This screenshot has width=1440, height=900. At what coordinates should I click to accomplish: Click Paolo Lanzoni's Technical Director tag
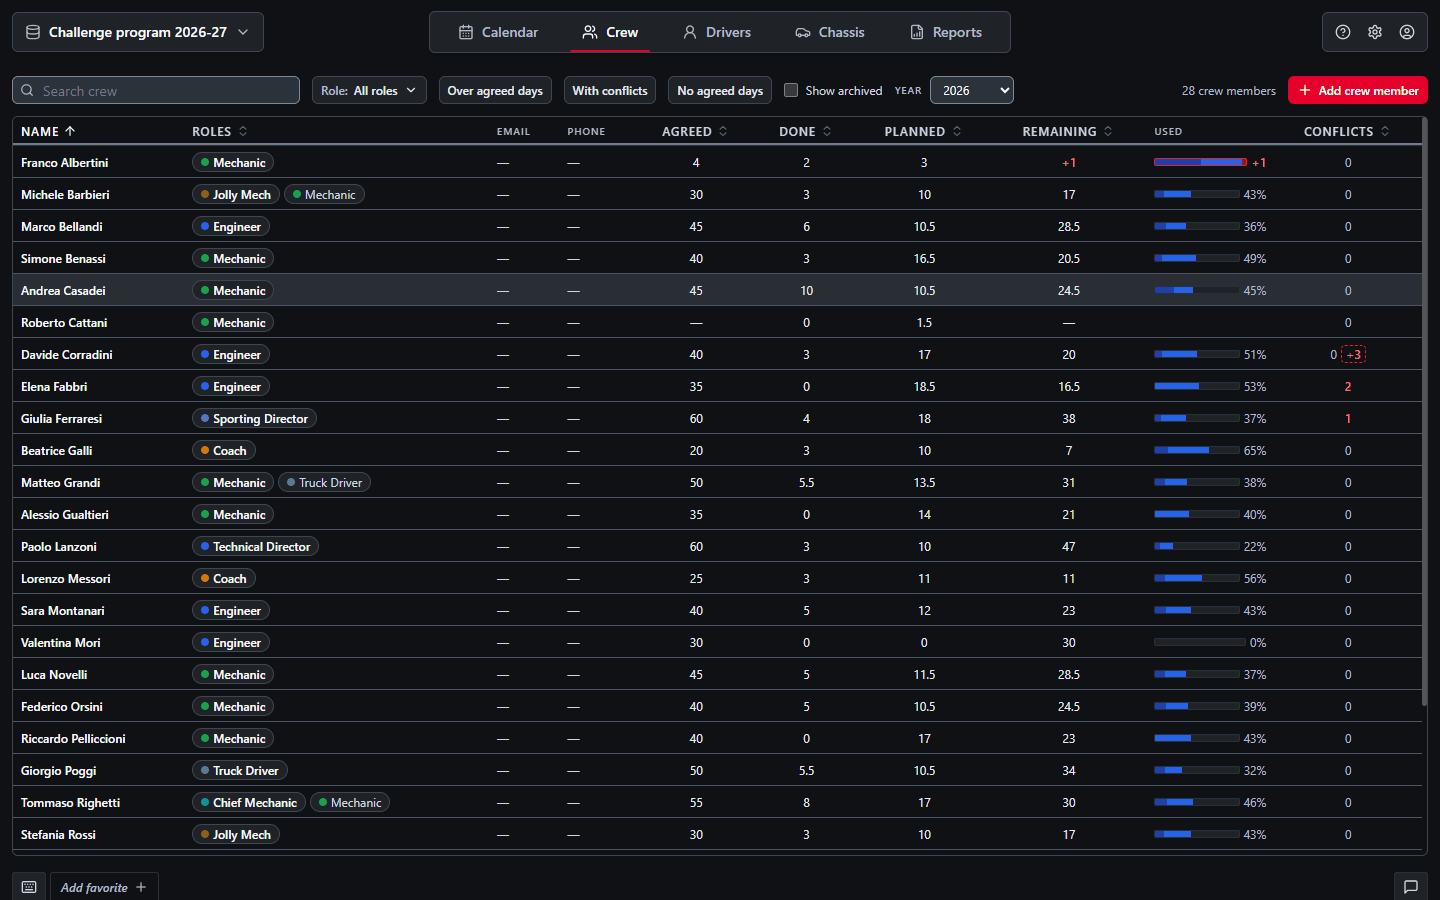[x=255, y=546]
